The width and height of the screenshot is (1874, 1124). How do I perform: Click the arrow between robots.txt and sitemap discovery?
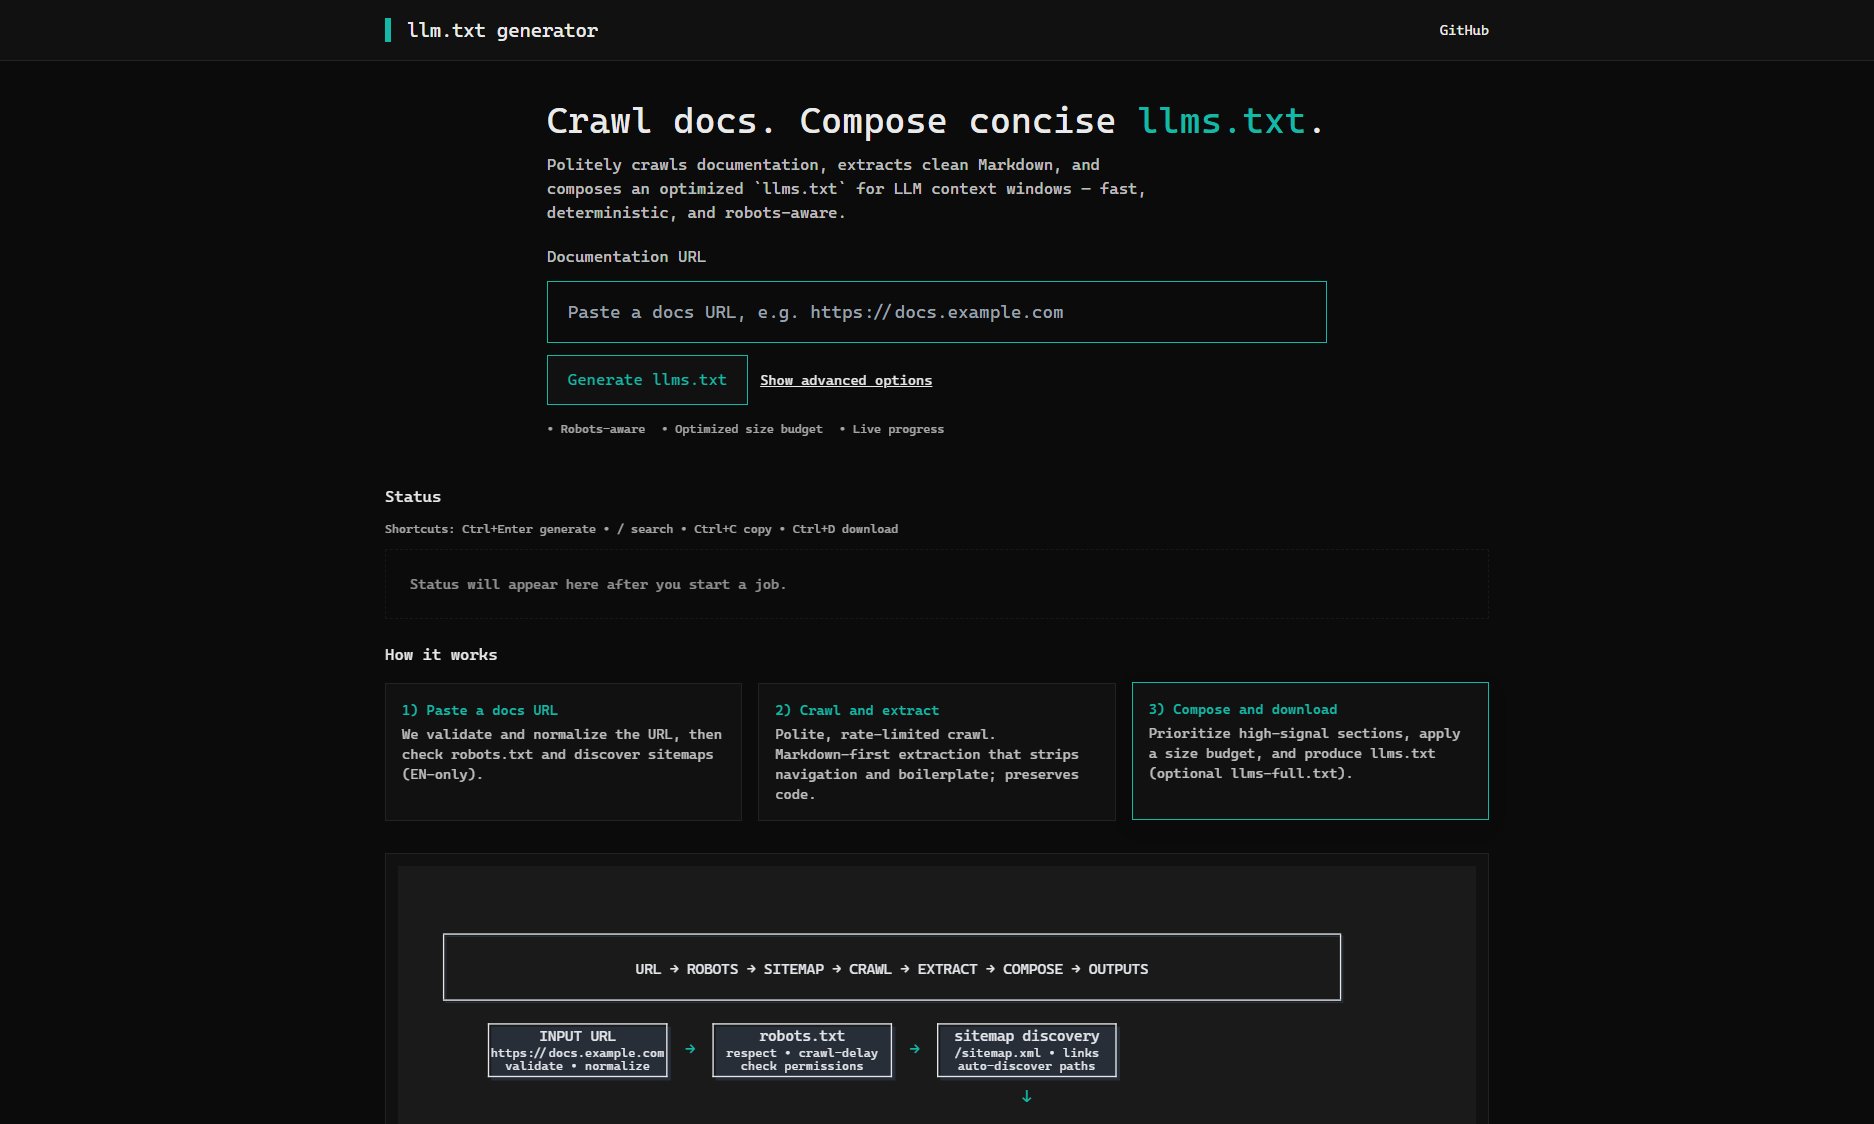click(x=915, y=1049)
